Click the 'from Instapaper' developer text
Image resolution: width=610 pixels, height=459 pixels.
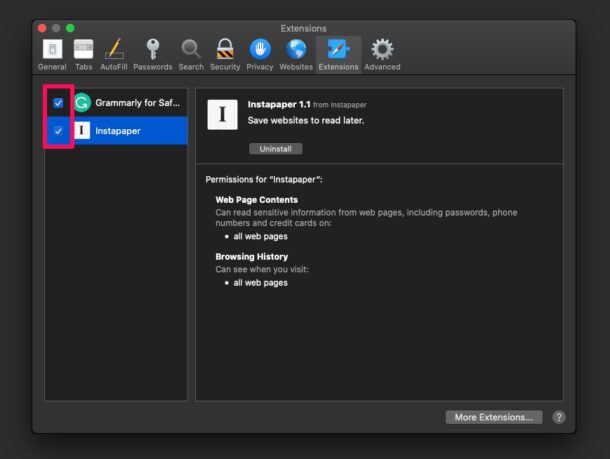[340, 105]
